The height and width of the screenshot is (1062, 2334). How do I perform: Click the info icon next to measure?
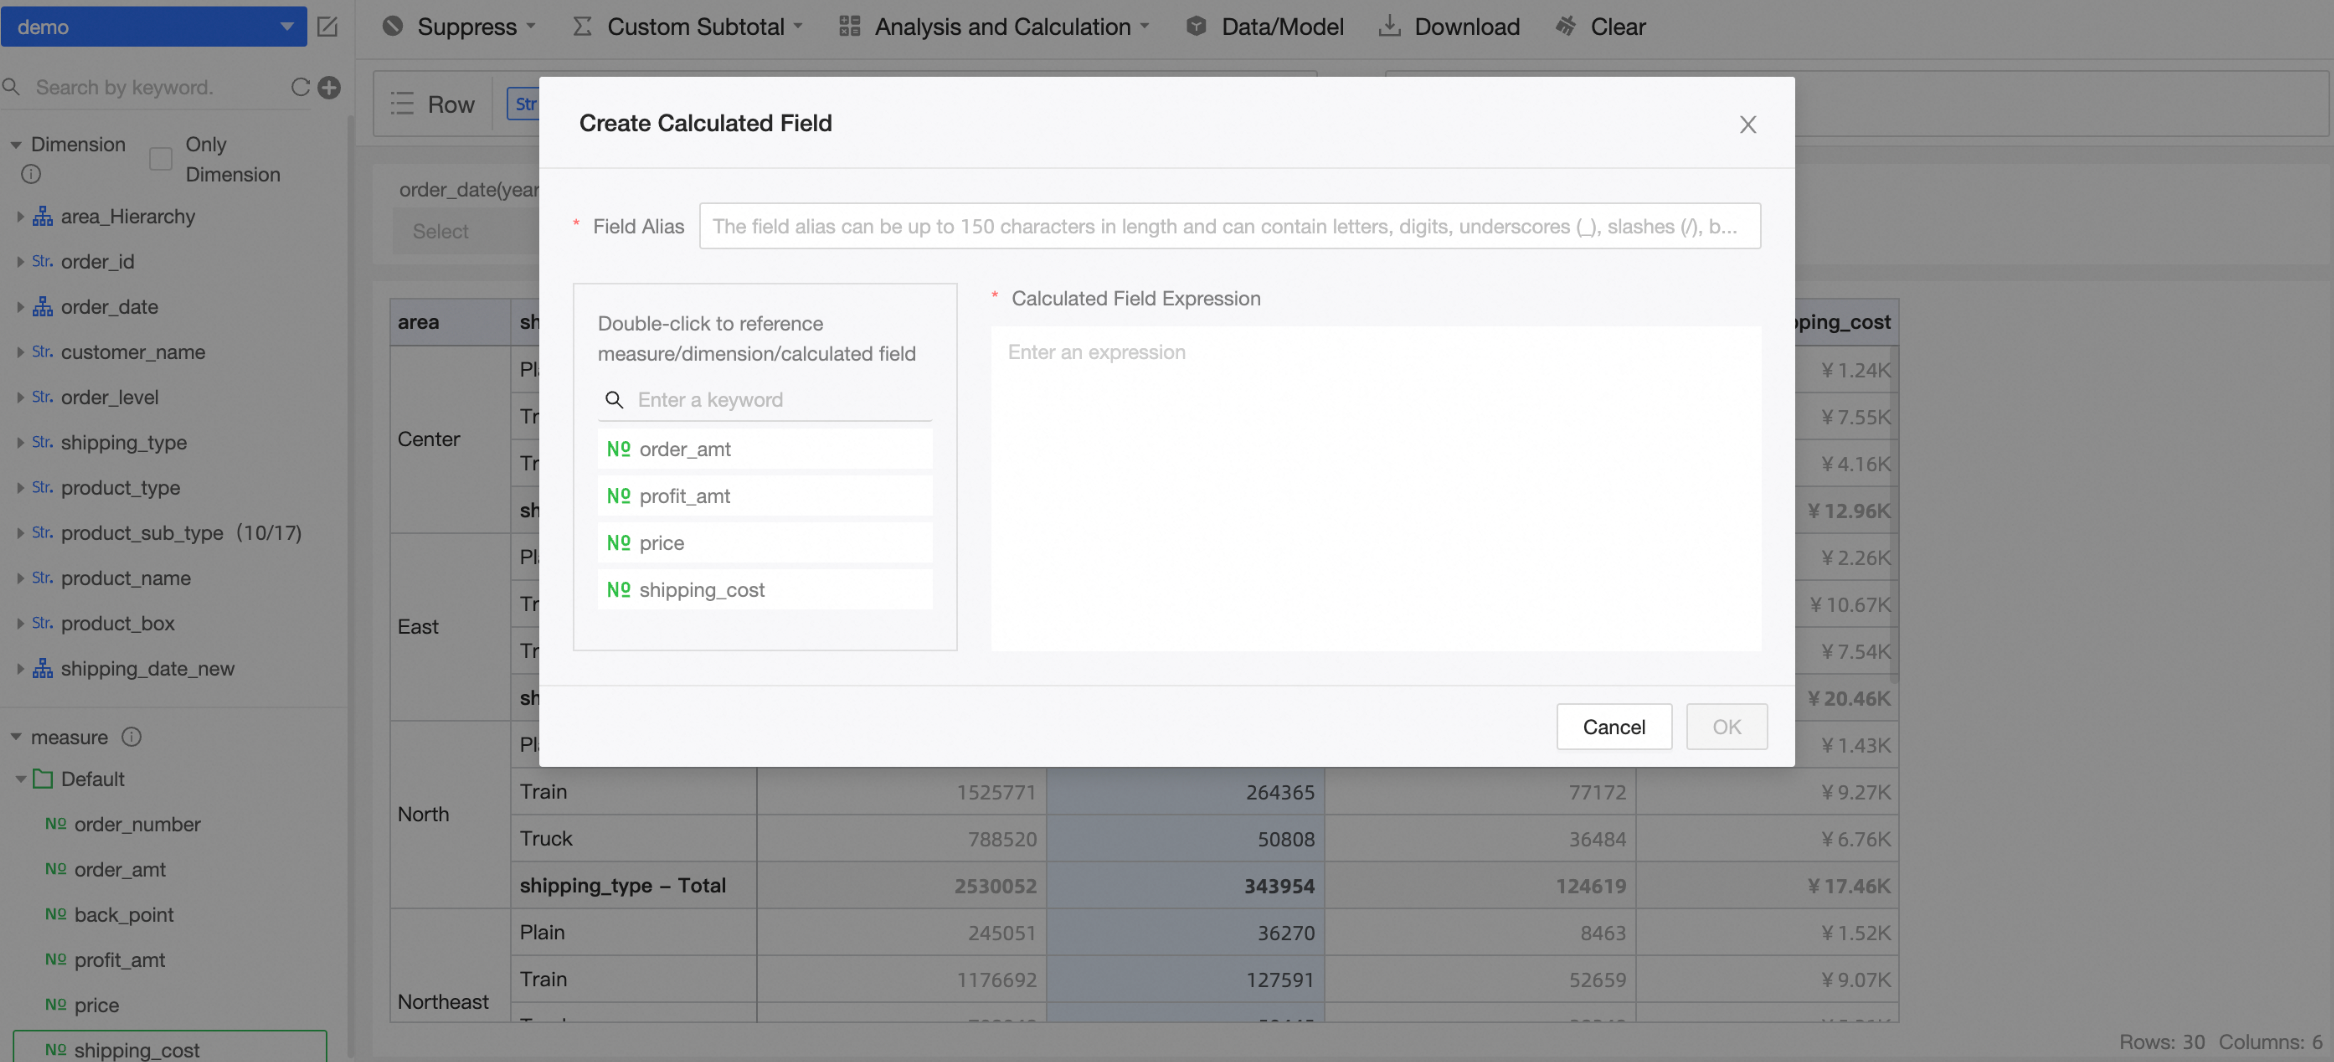point(132,737)
